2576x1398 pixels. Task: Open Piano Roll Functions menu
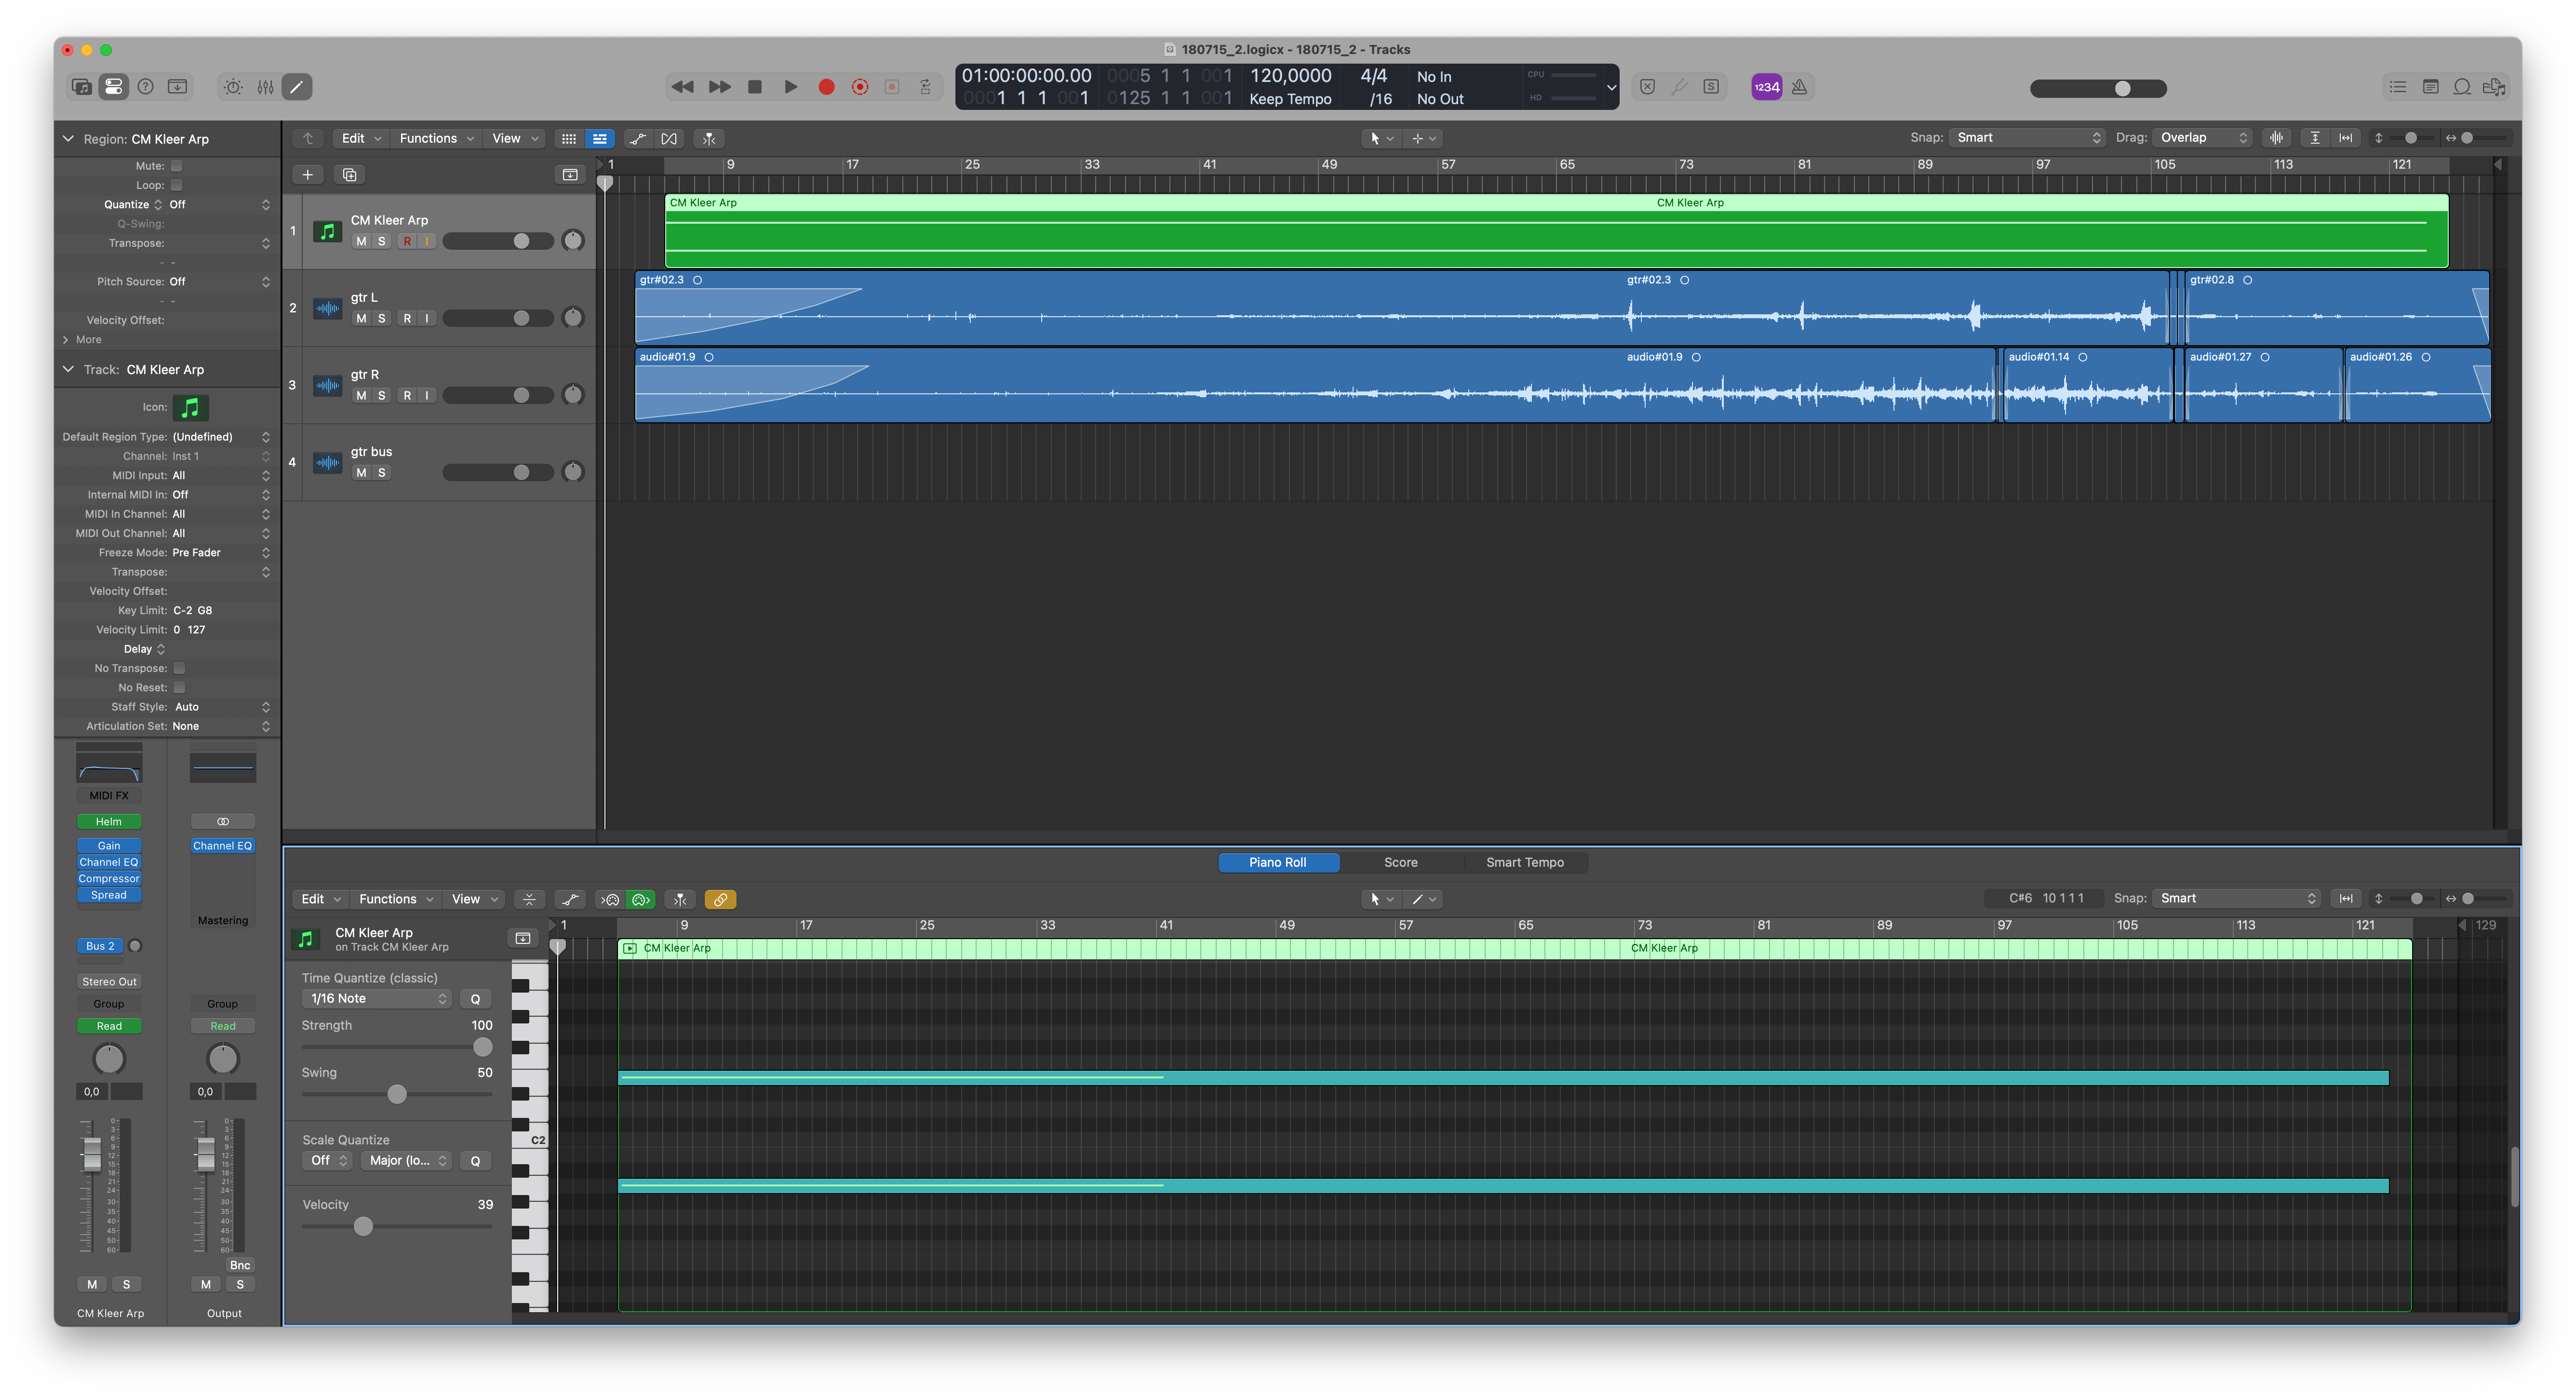(x=396, y=900)
